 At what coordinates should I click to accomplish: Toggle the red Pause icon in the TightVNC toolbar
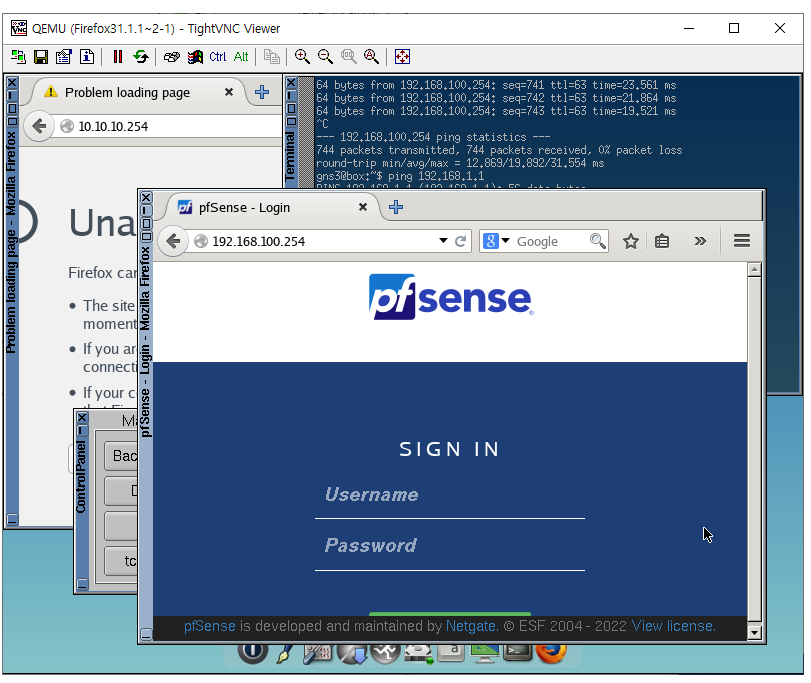(118, 57)
